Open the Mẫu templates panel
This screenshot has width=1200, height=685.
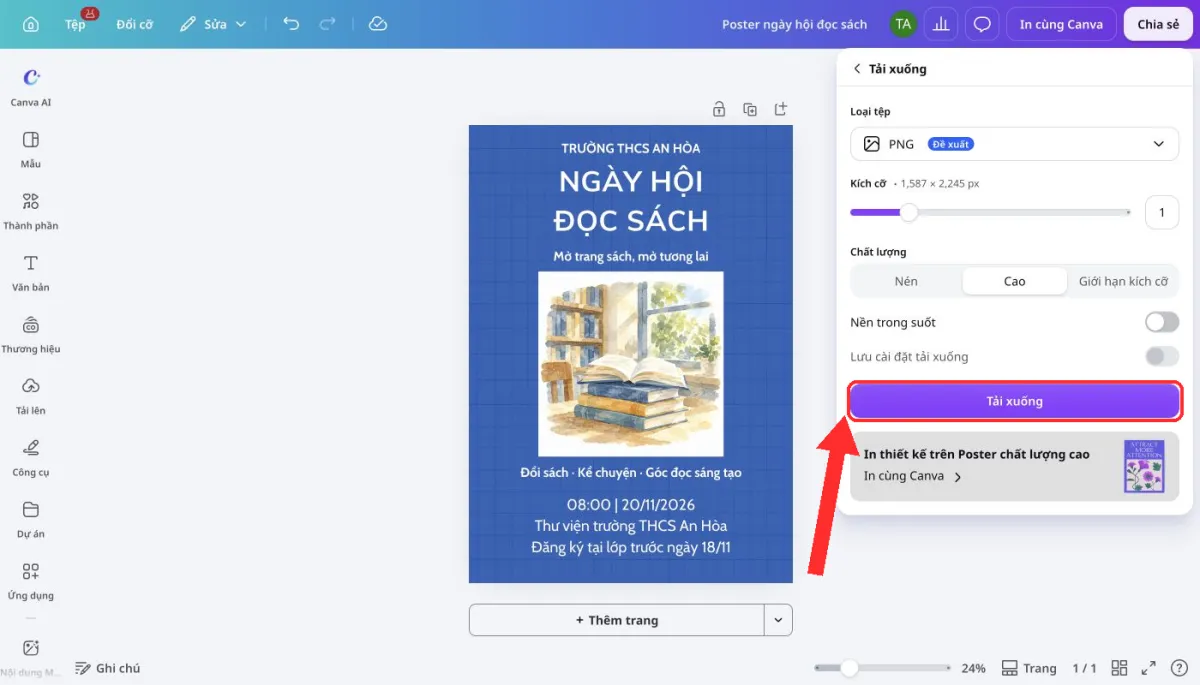coord(31,148)
